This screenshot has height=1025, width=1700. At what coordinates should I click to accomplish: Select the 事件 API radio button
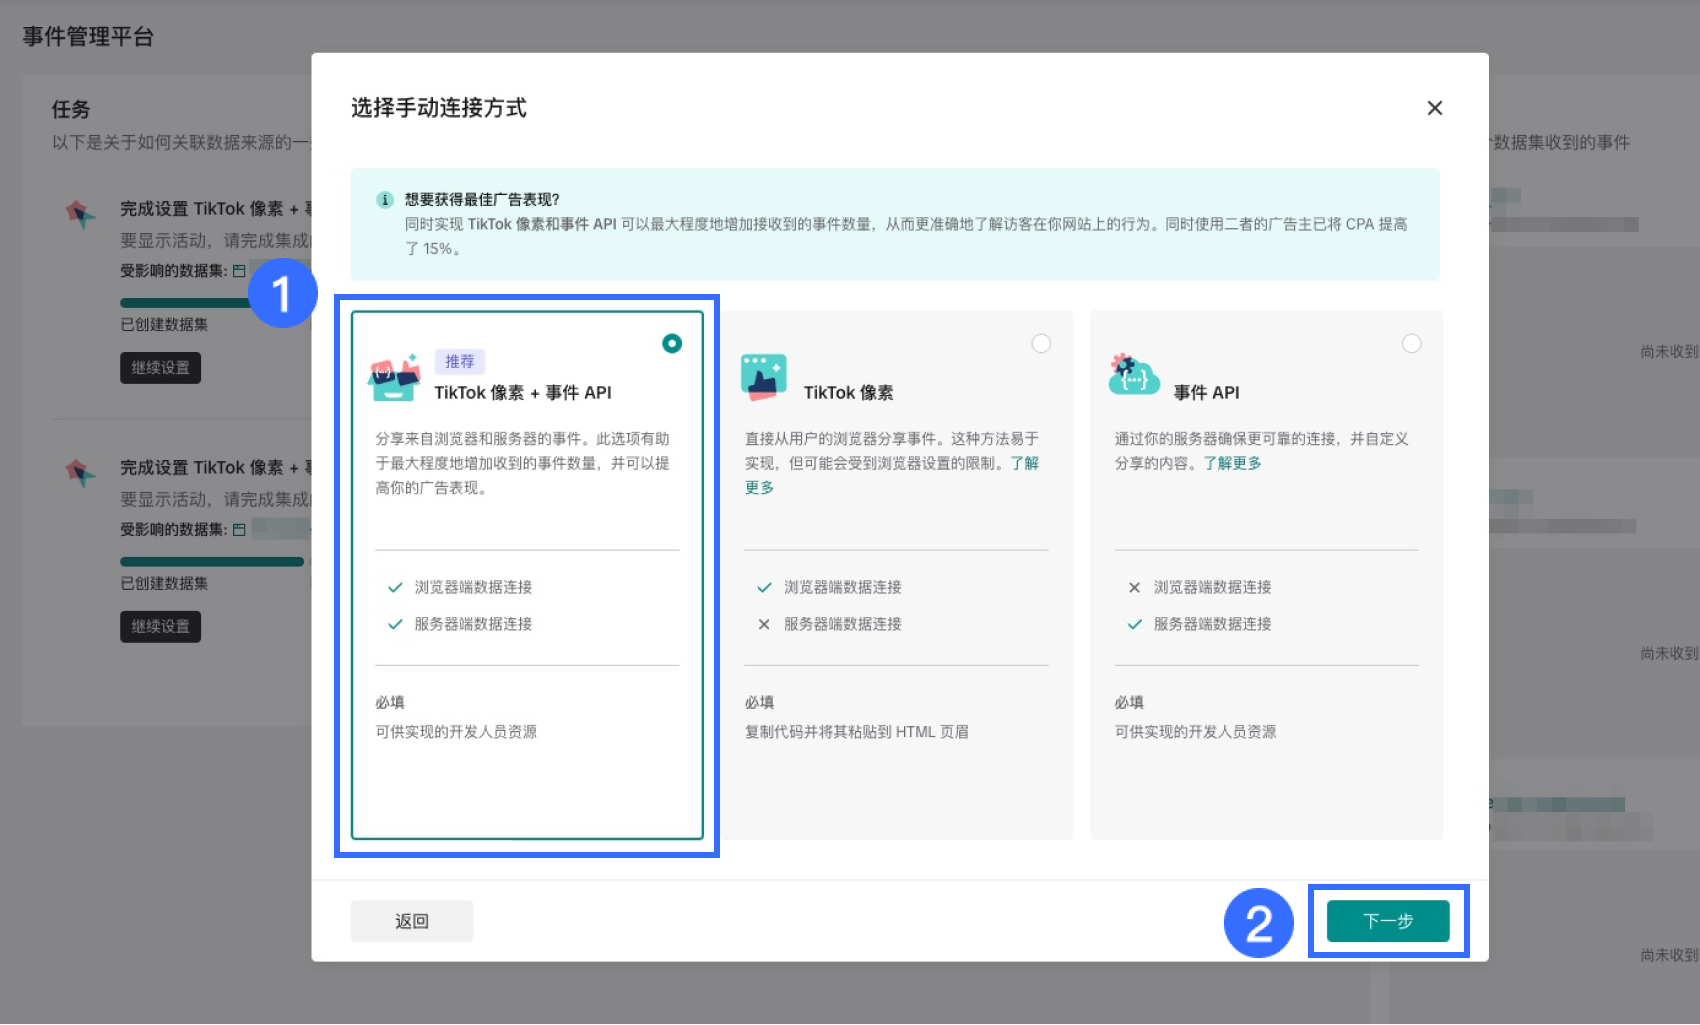click(x=1412, y=343)
